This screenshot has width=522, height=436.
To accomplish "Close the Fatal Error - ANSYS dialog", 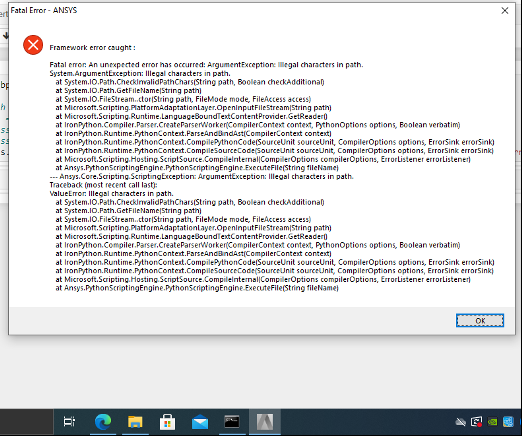I will [x=505, y=11].
